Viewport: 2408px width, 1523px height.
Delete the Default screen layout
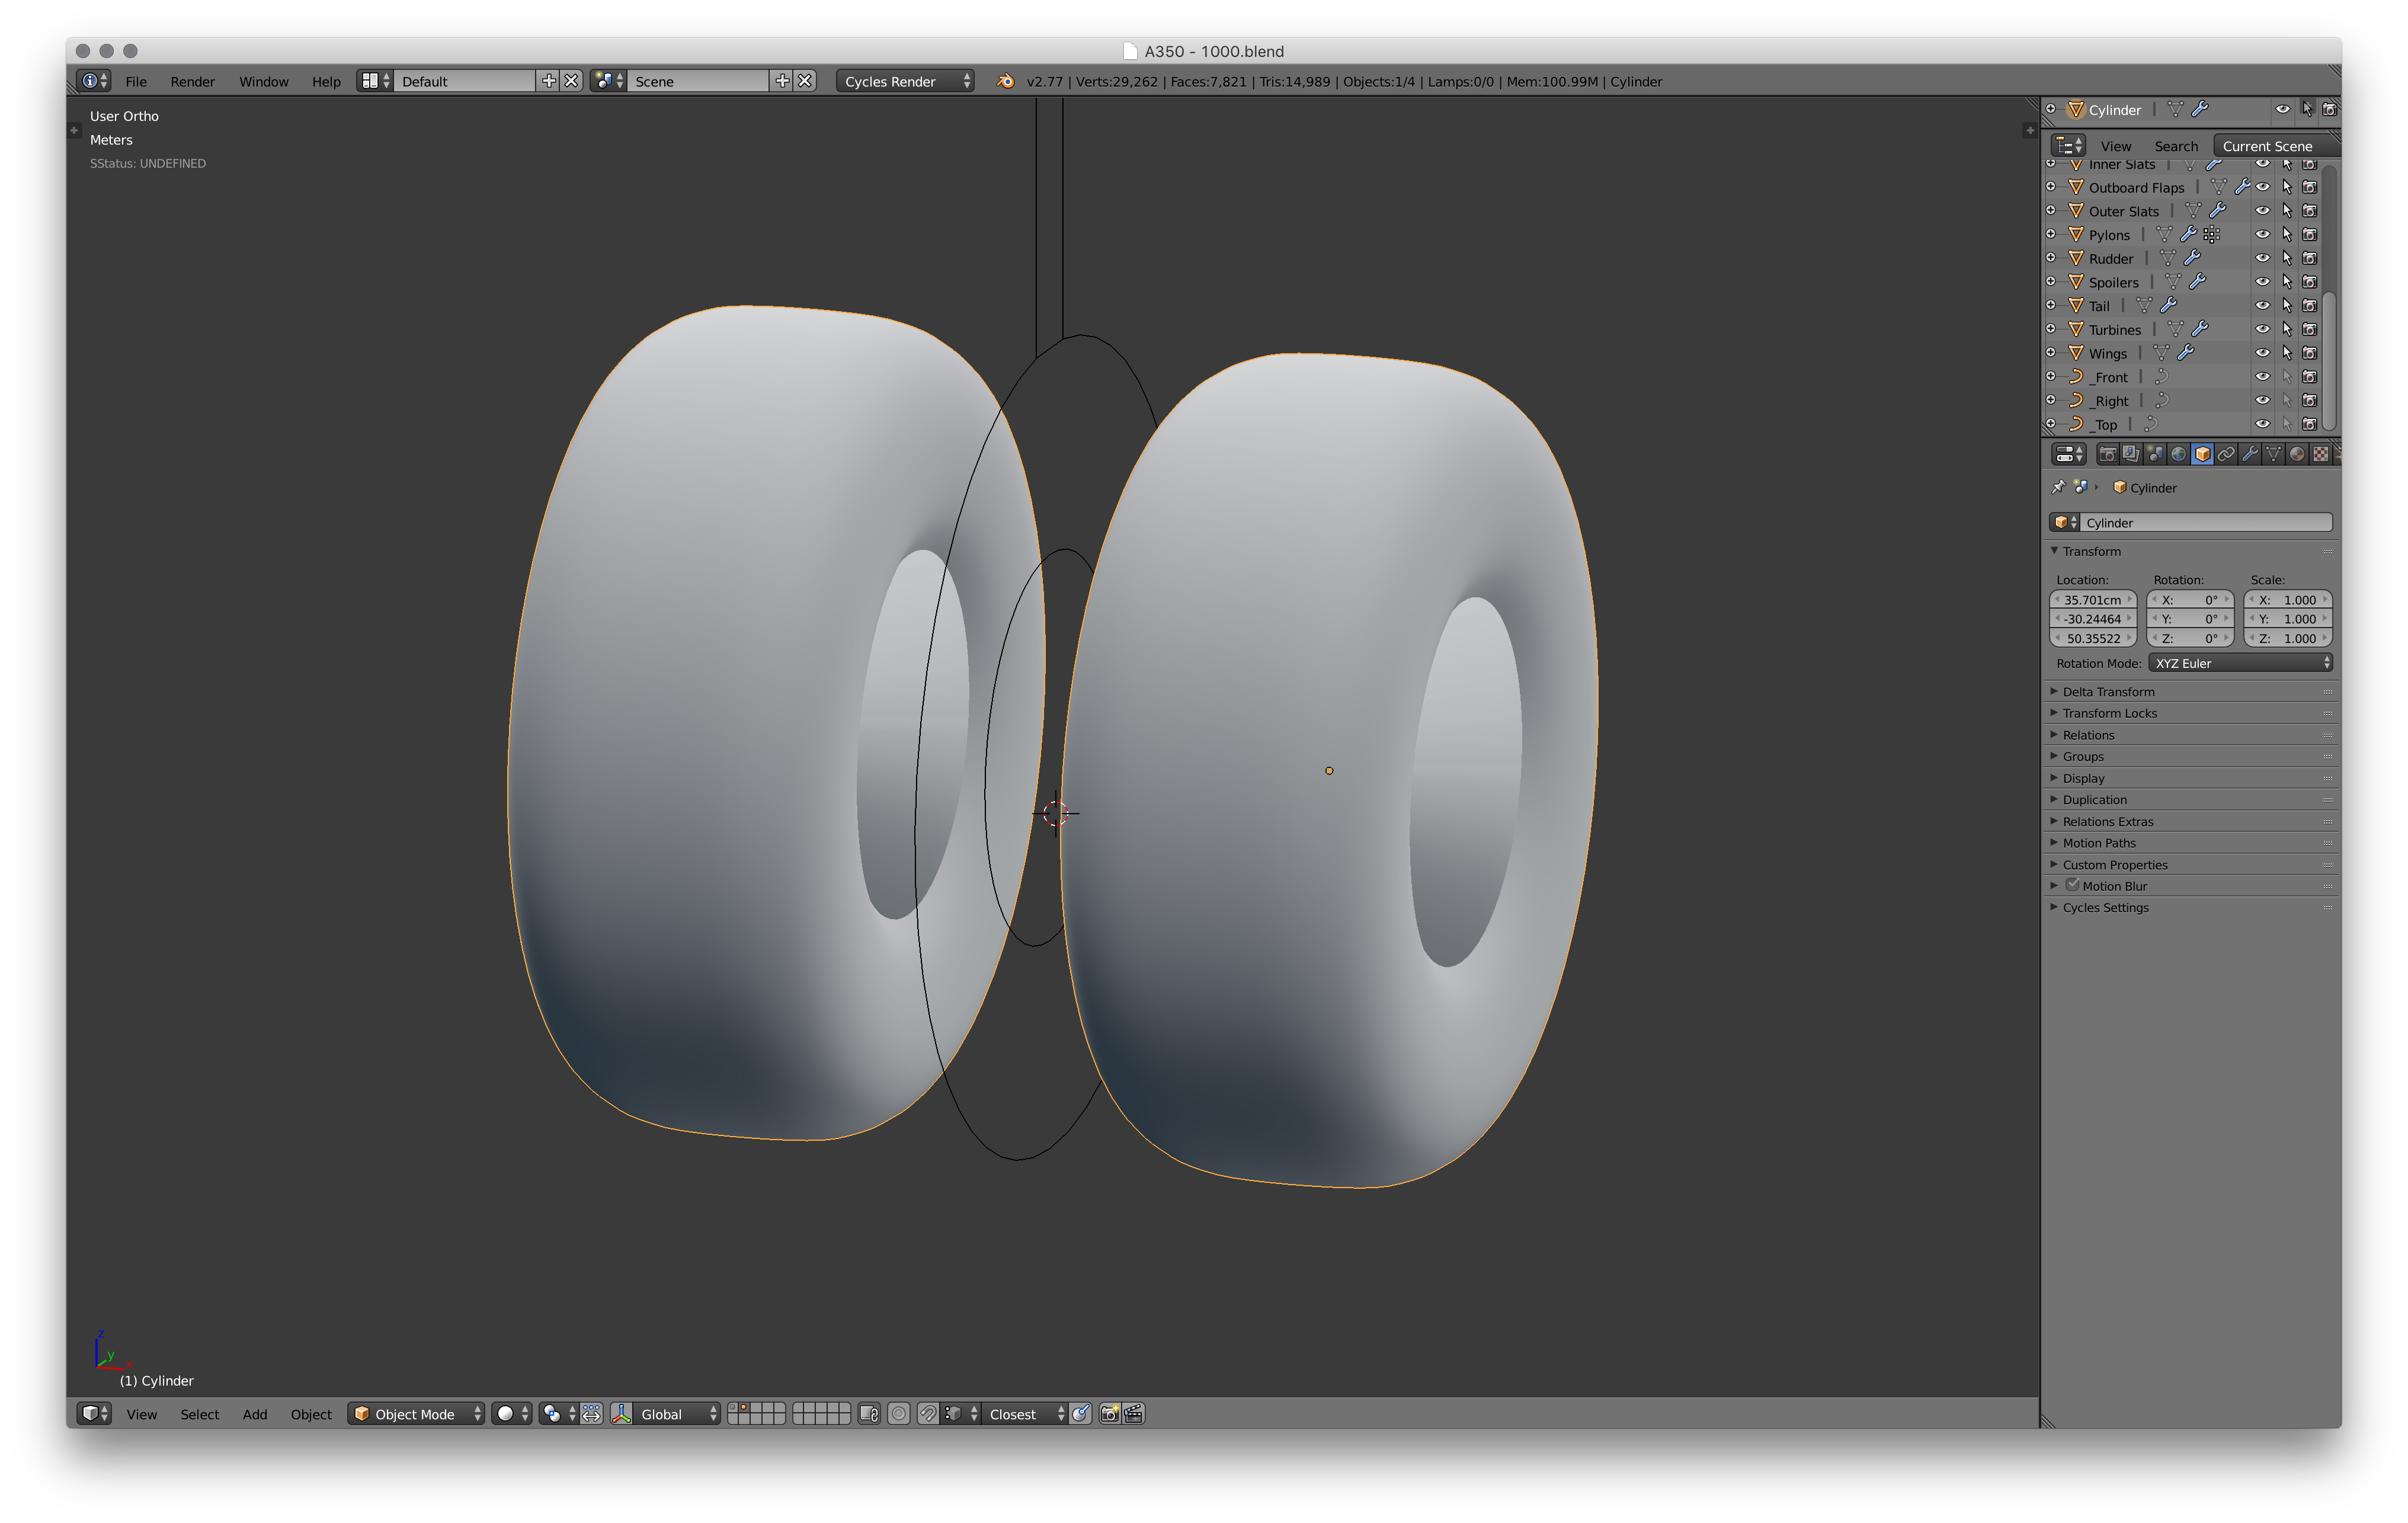pos(571,81)
